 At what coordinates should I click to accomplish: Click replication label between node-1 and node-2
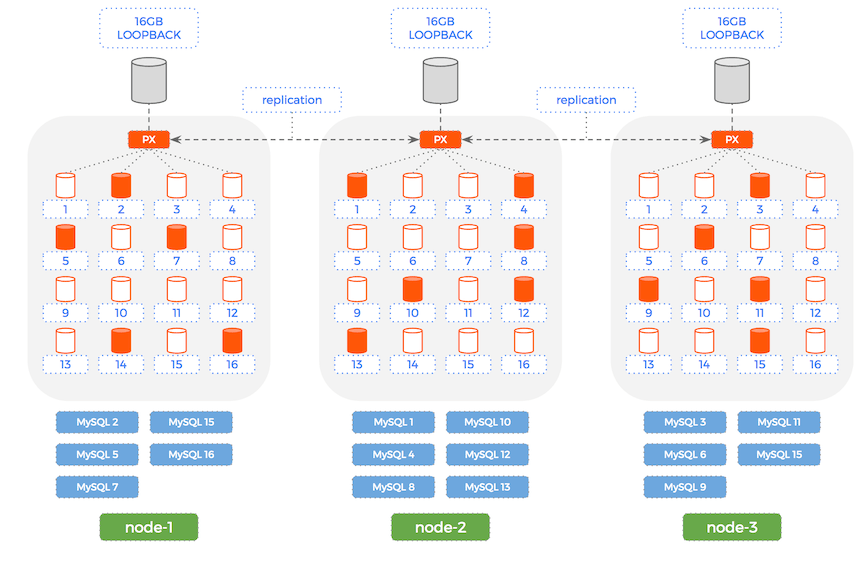(x=292, y=100)
